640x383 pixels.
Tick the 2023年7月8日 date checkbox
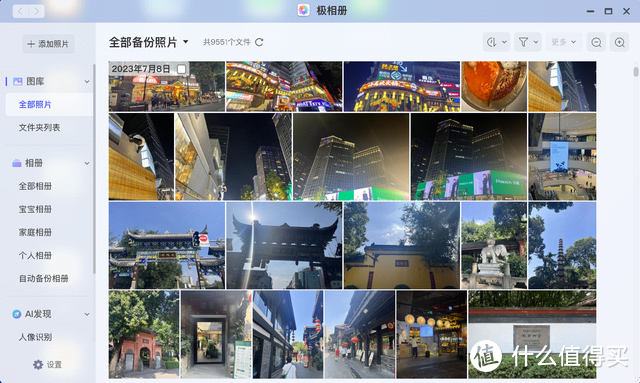coord(181,69)
